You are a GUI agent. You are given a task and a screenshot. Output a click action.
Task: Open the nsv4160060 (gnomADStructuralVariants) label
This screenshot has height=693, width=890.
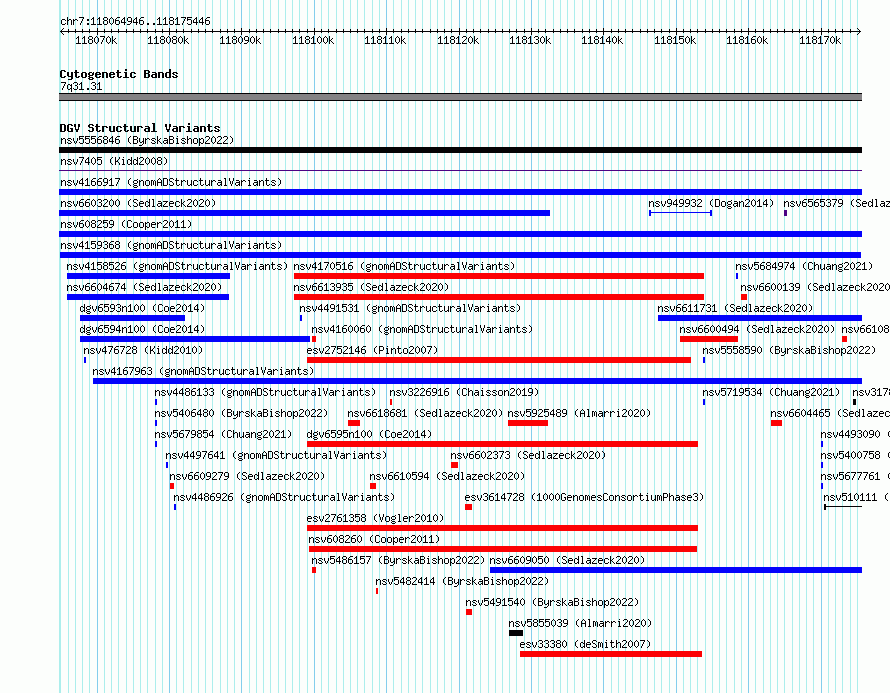click(422, 329)
